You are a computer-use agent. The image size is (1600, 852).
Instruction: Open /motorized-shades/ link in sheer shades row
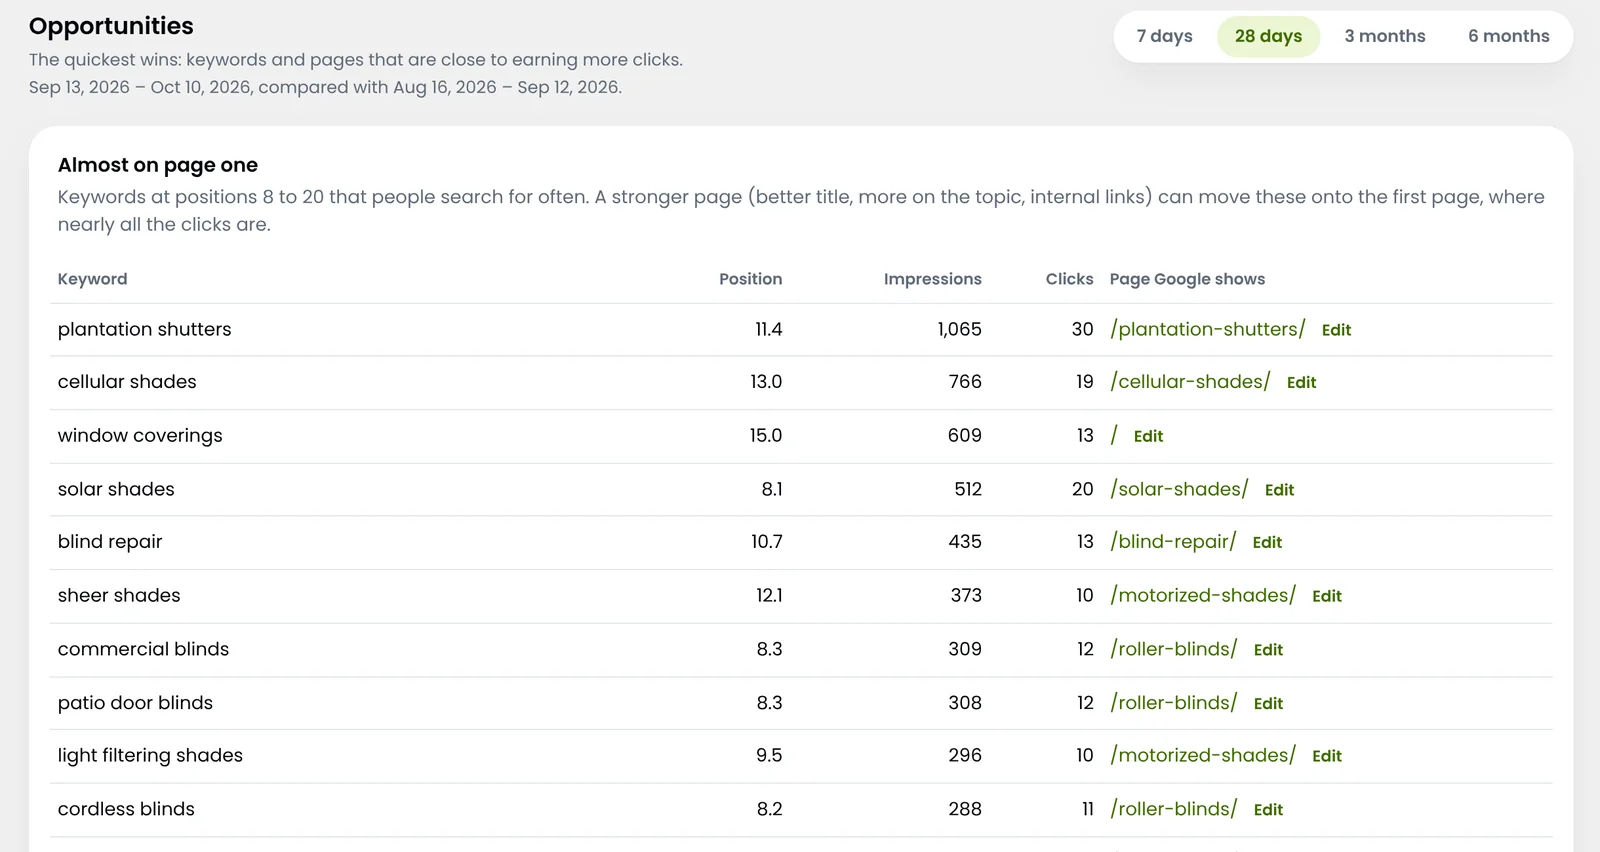pos(1203,595)
